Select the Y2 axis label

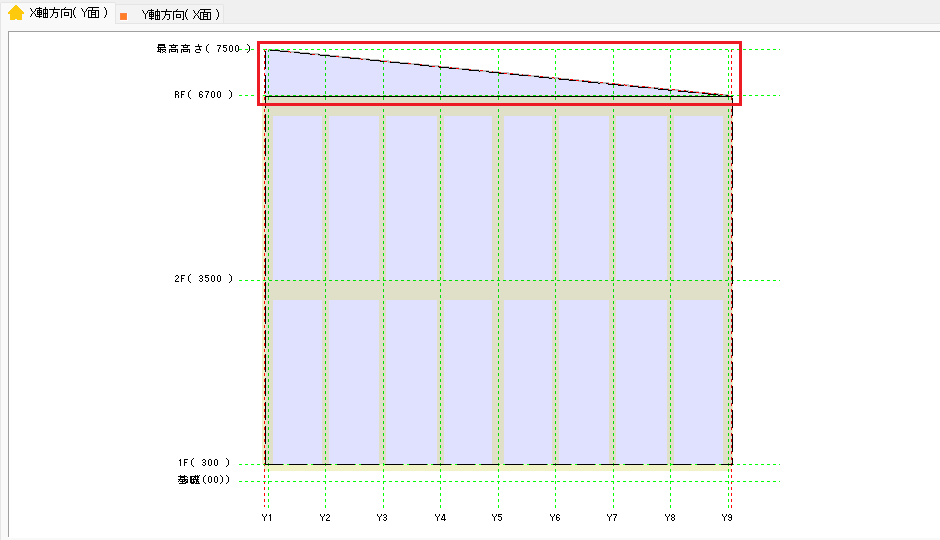tap(325, 518)
